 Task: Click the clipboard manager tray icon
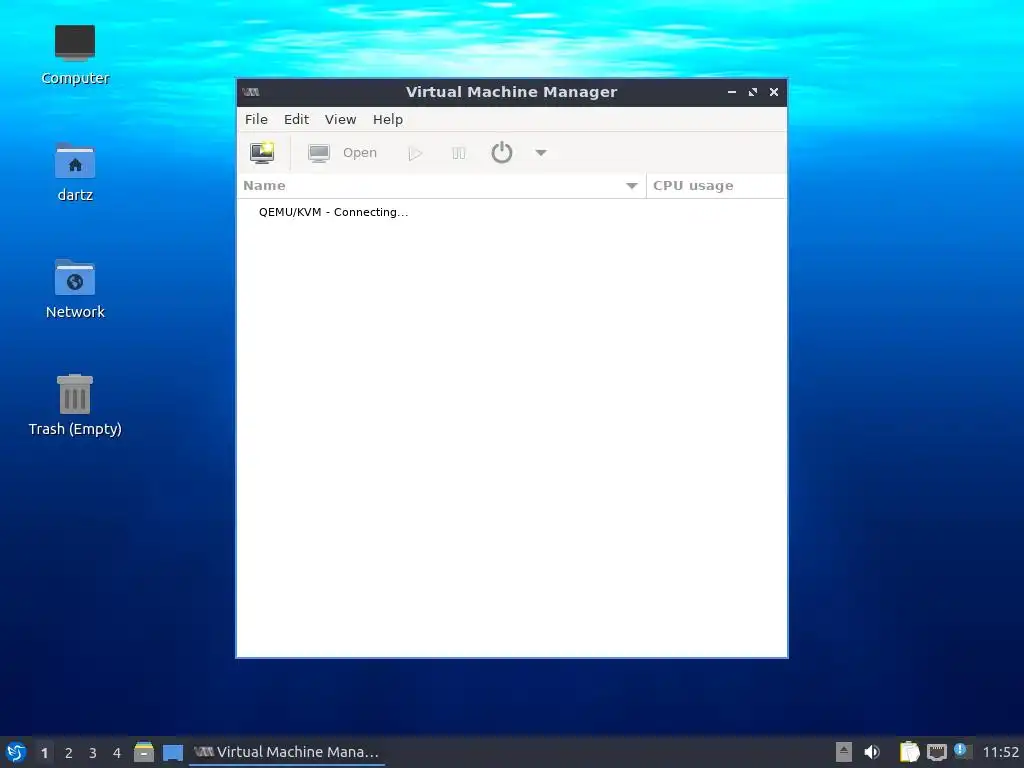[x=909, y=752]
